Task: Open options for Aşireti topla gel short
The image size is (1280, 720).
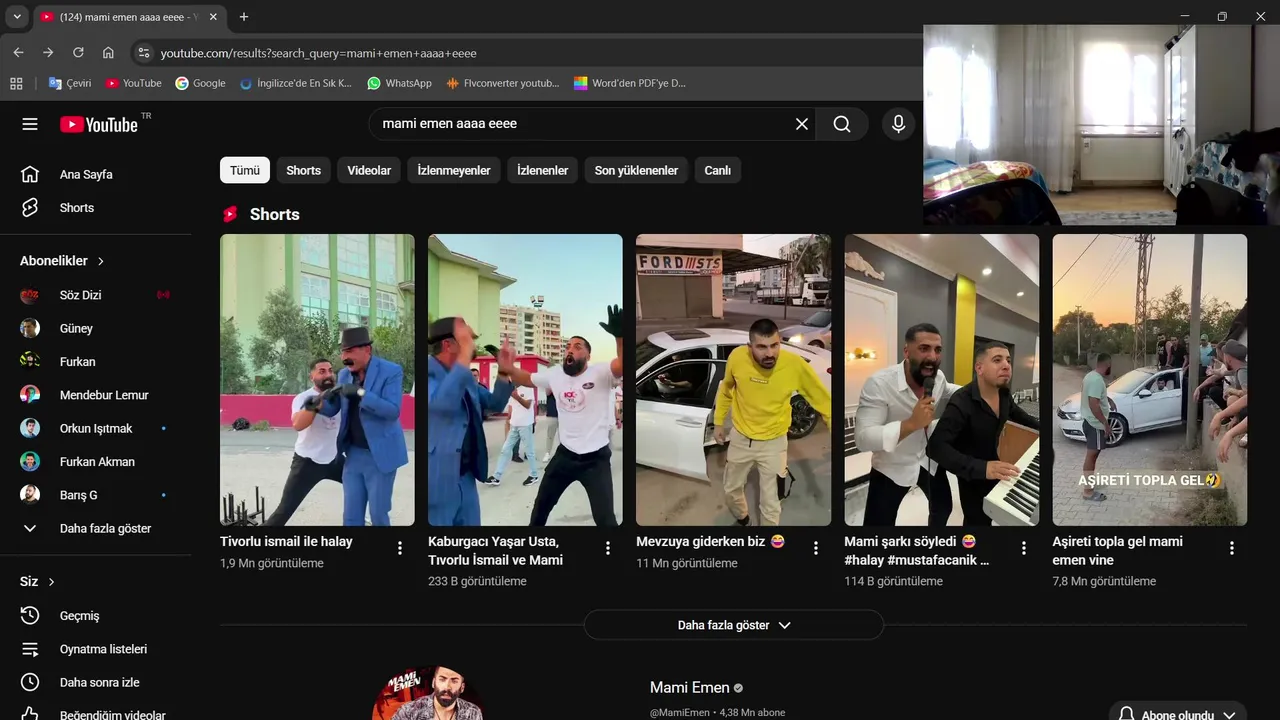Action: pyautogui.click(x=1232, y=548)
